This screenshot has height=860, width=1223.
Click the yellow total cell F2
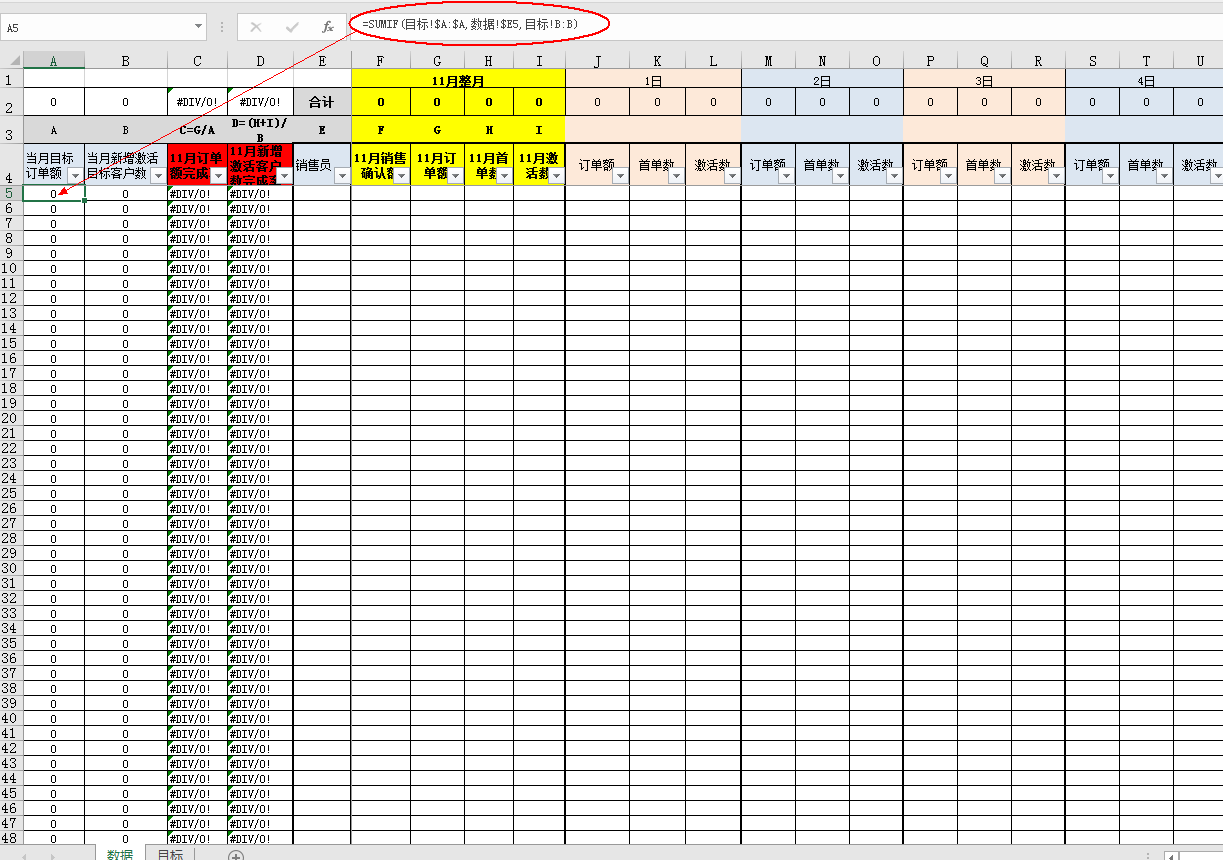pos(381,102)
